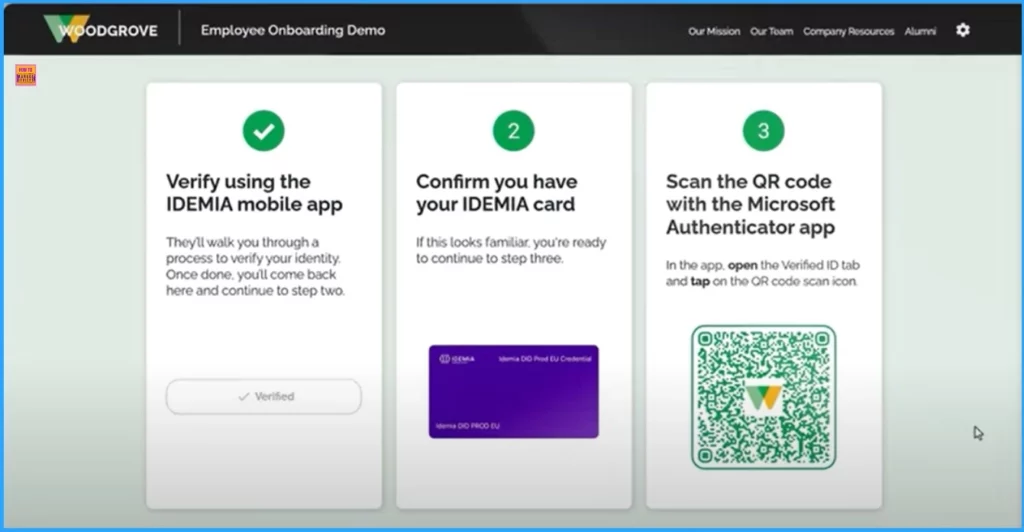Open Company Resources in the header
Screen dimensions: 1024x532
848,31
